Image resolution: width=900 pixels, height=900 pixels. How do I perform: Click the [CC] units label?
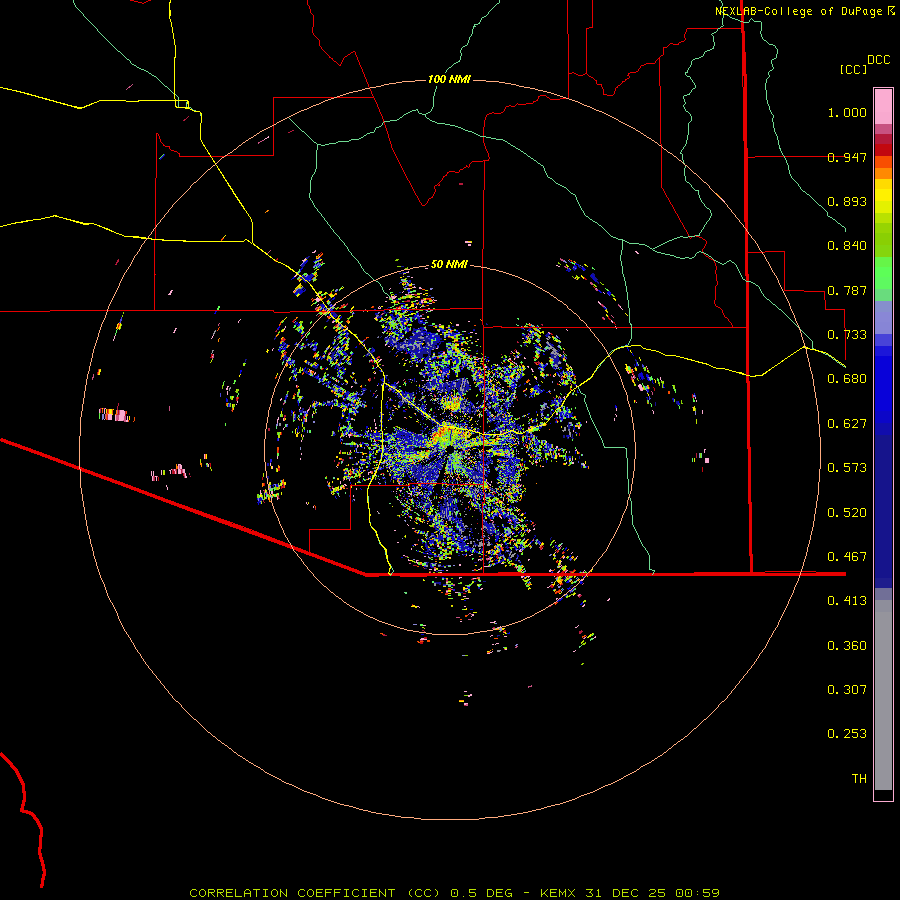point(853,69)
